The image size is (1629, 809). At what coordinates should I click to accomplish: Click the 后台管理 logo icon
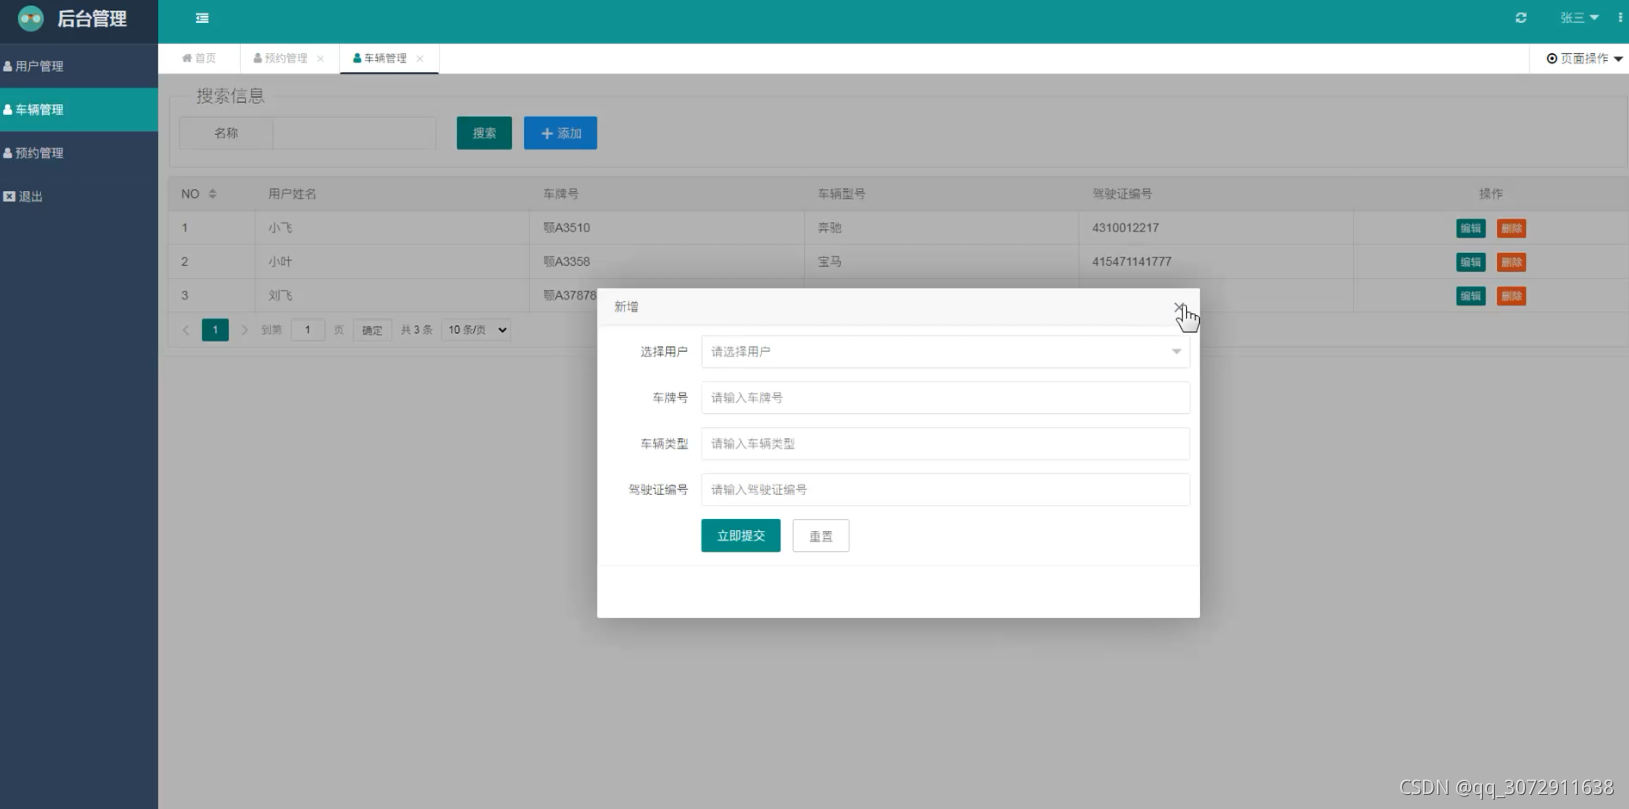coord(31,18)
